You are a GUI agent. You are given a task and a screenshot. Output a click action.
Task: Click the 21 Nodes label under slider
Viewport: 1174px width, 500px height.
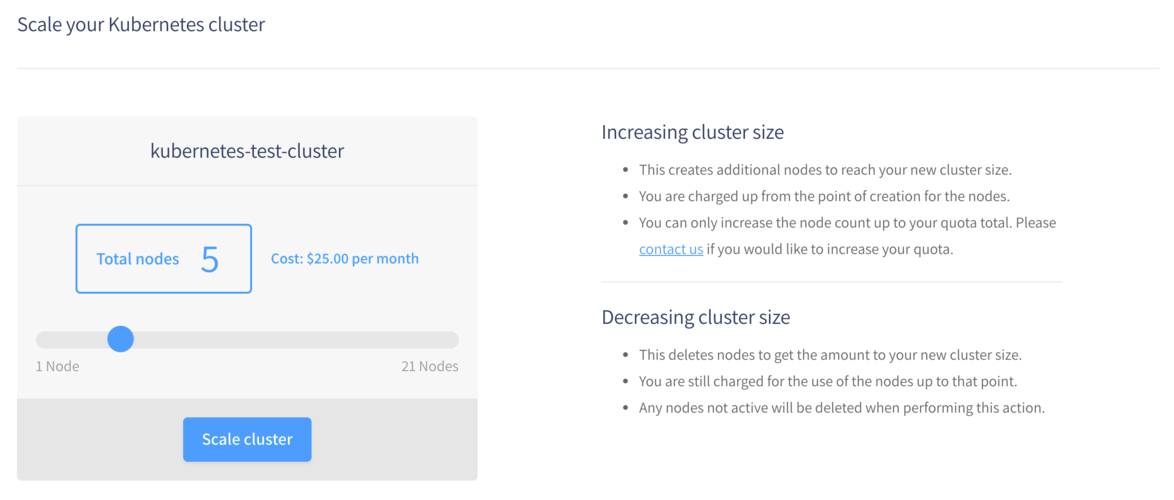pos(430,367)
